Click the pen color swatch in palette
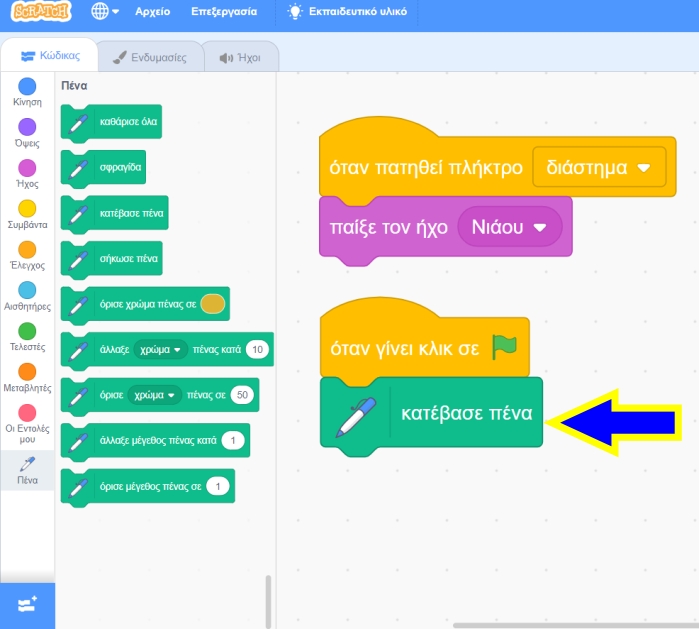 [212, 304]
